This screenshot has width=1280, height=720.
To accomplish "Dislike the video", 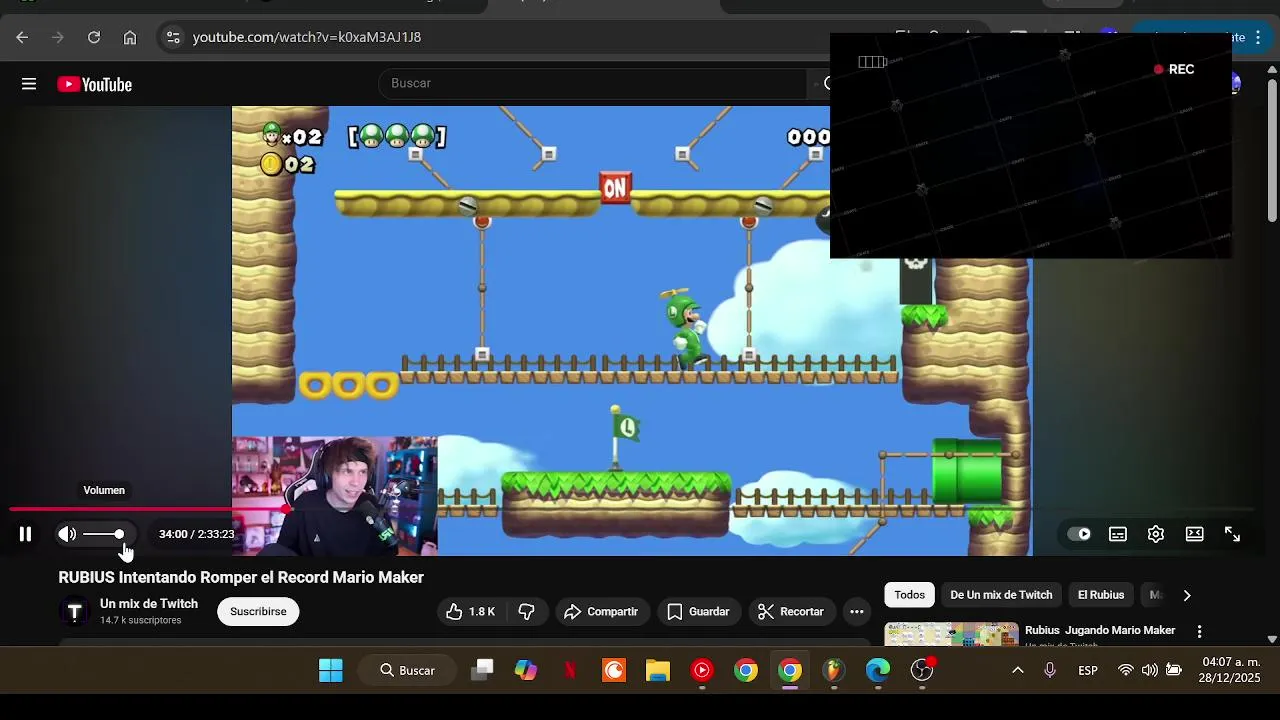I will point(527,611).
